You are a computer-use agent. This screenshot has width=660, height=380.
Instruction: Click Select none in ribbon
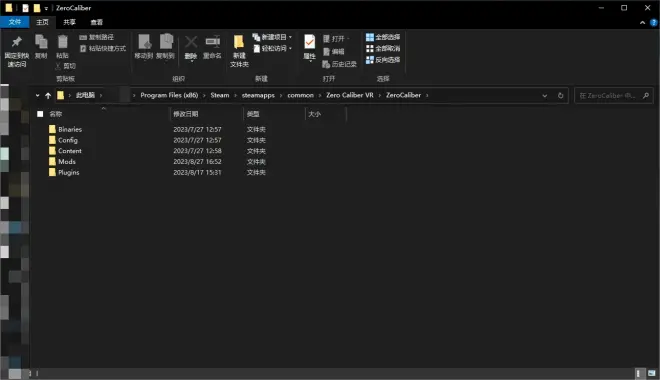(383, 48)
